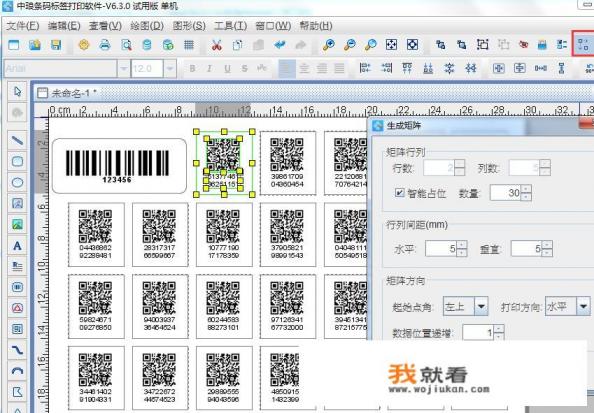Undo with the blue arrow icon
594x413 pixels.
(280, 45)
